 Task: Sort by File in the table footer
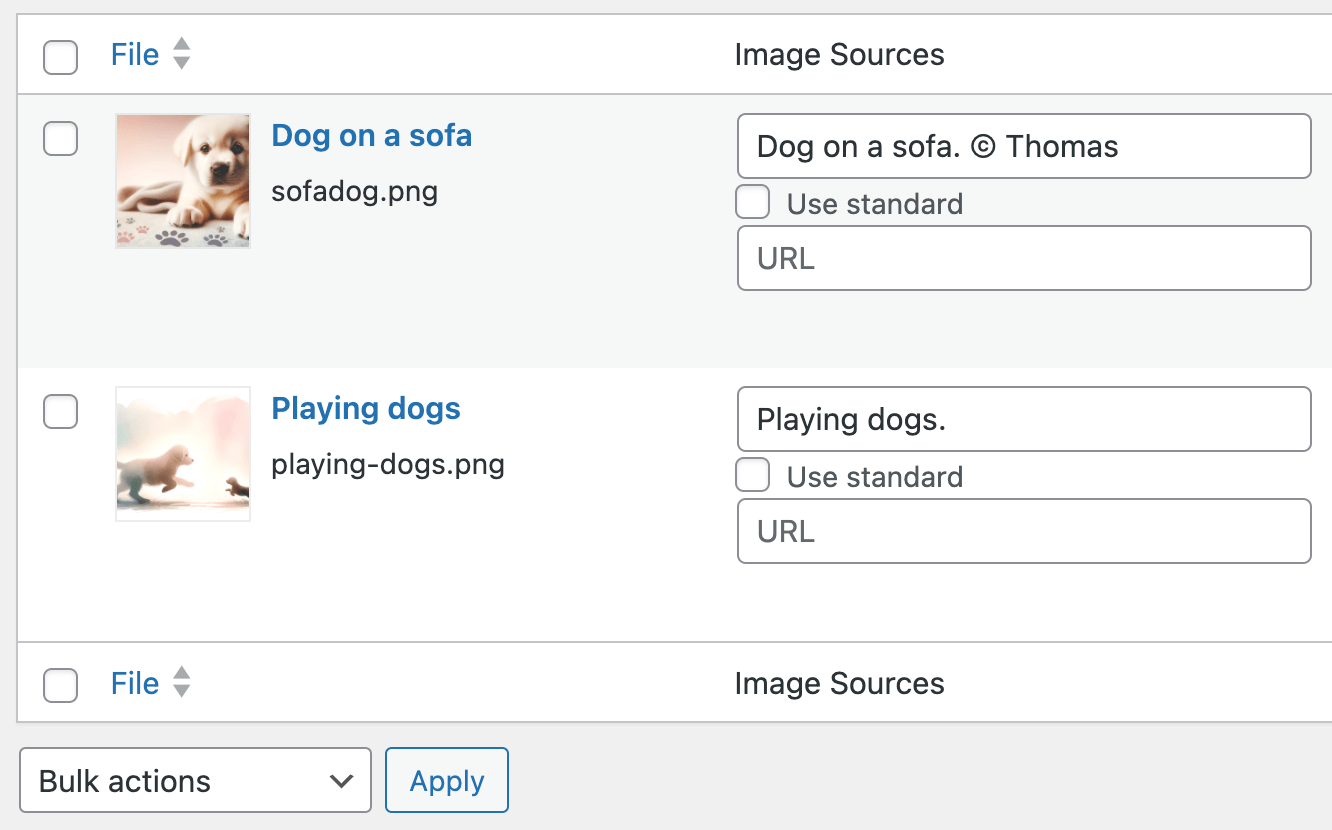(135, 684)
